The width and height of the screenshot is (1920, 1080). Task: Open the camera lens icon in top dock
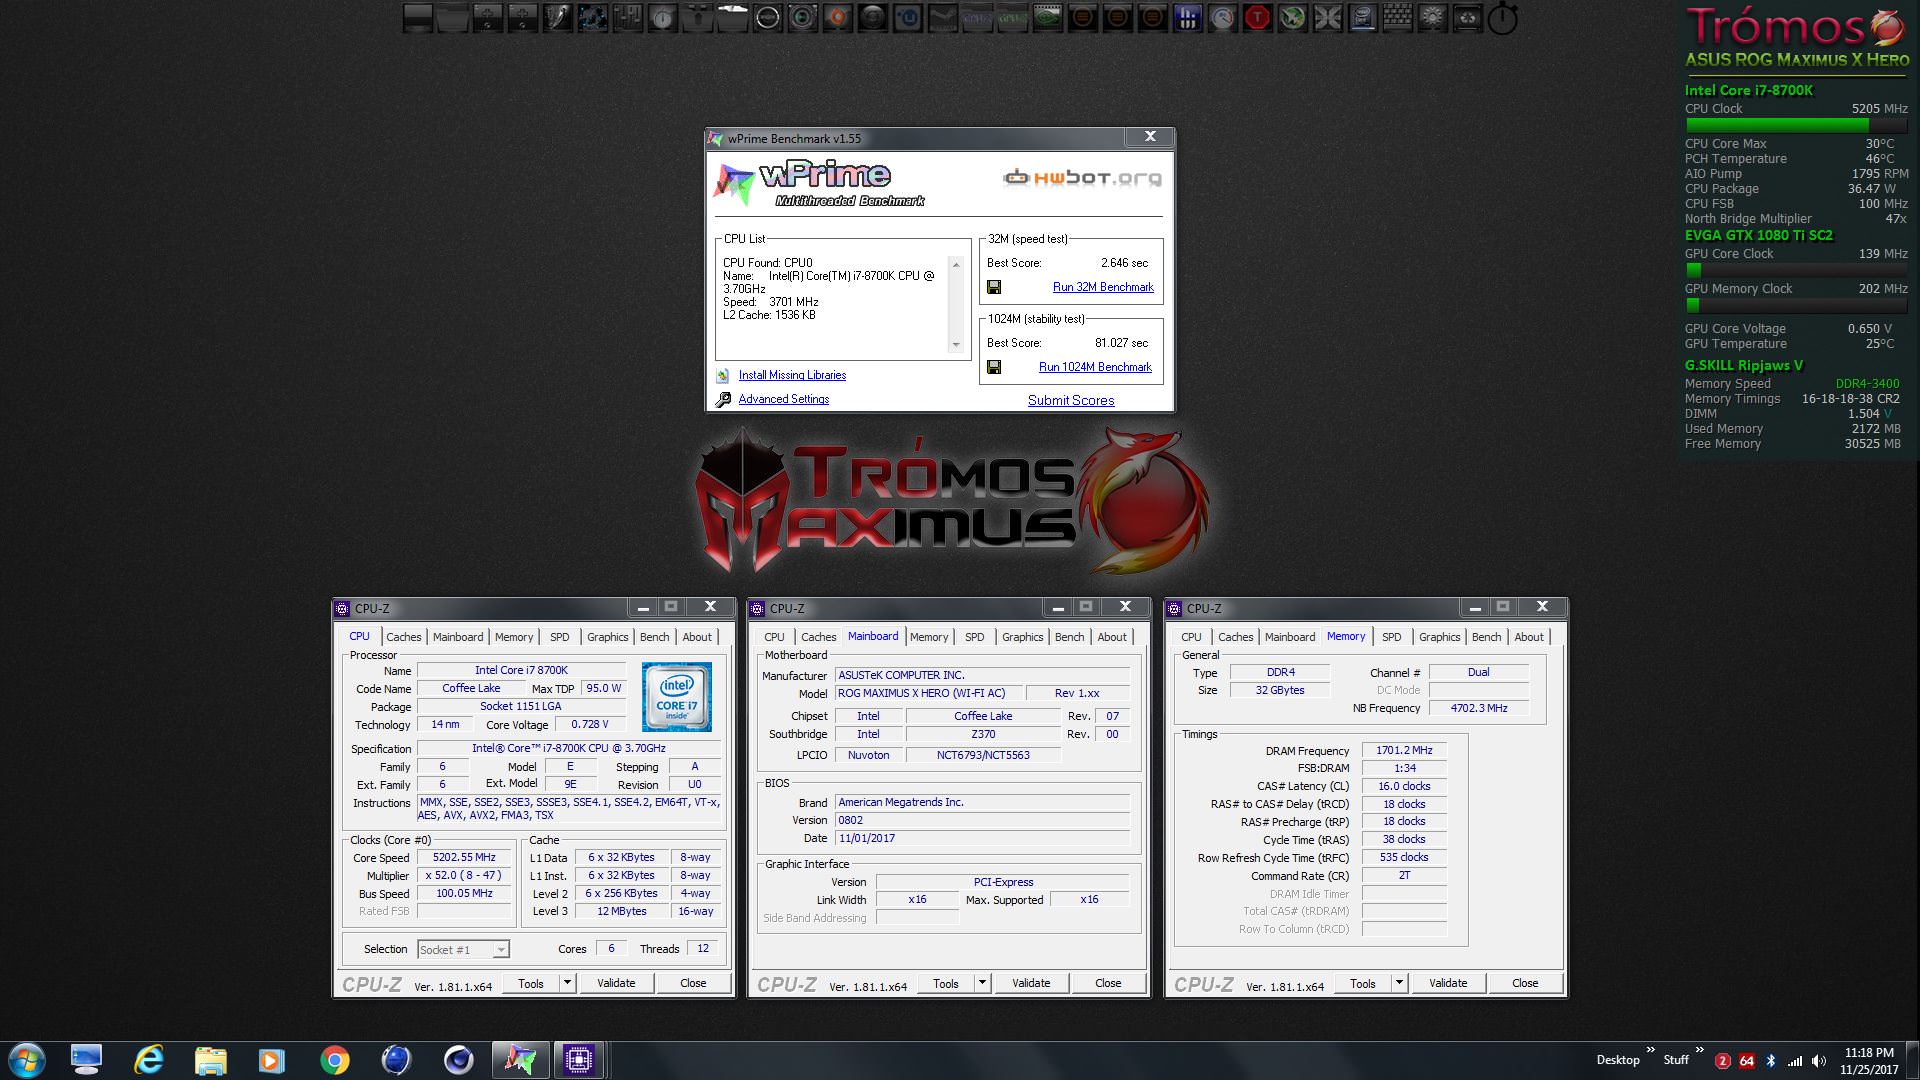coord(802,17)
